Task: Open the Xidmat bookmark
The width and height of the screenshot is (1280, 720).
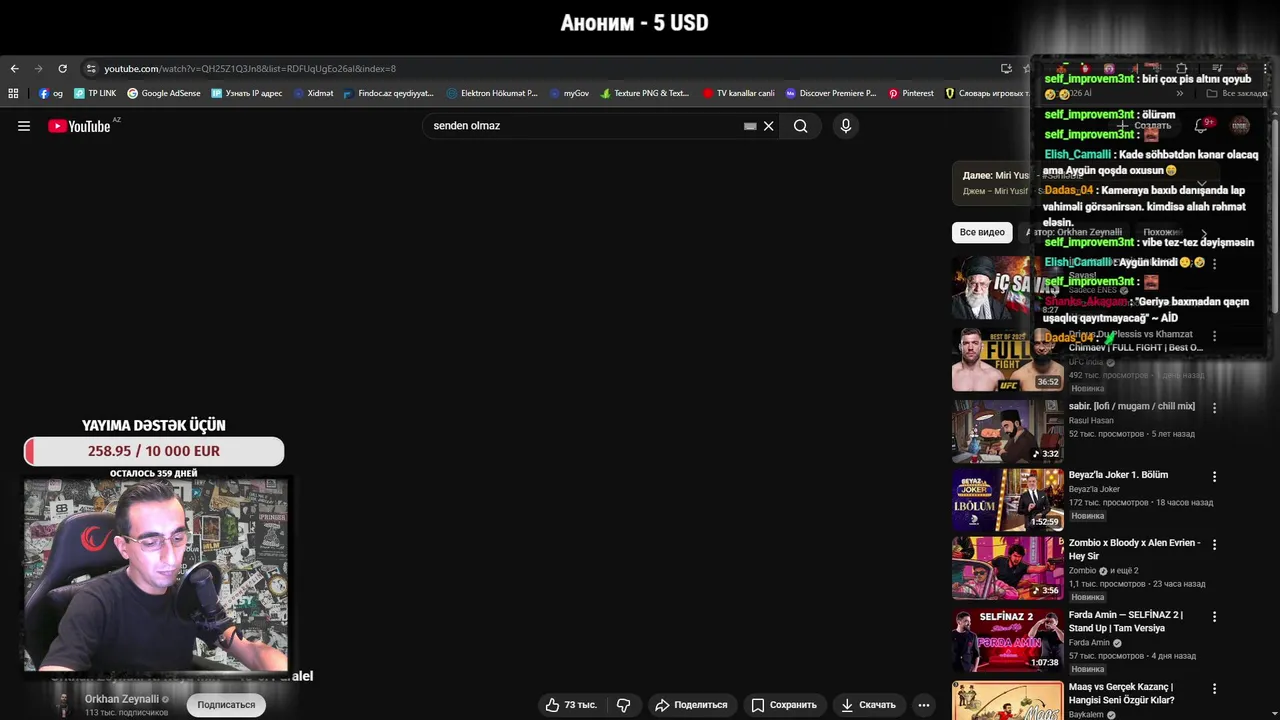Action: click(314, 93)
